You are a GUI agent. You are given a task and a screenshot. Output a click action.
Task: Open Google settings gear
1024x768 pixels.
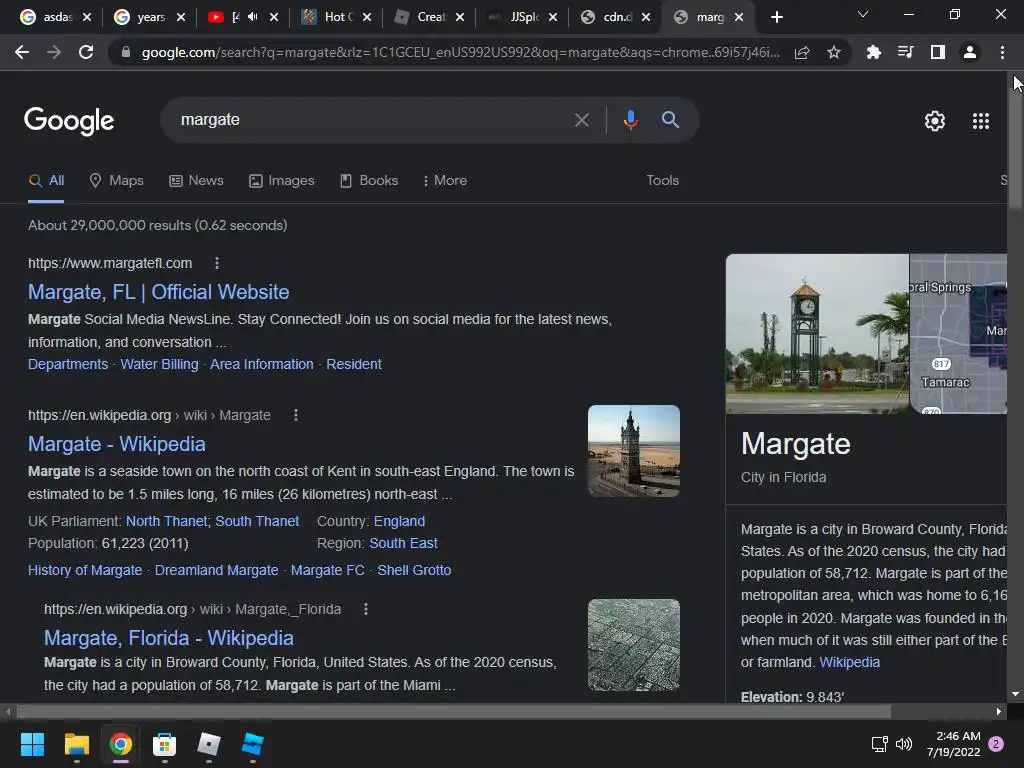[x=935, y=121]
